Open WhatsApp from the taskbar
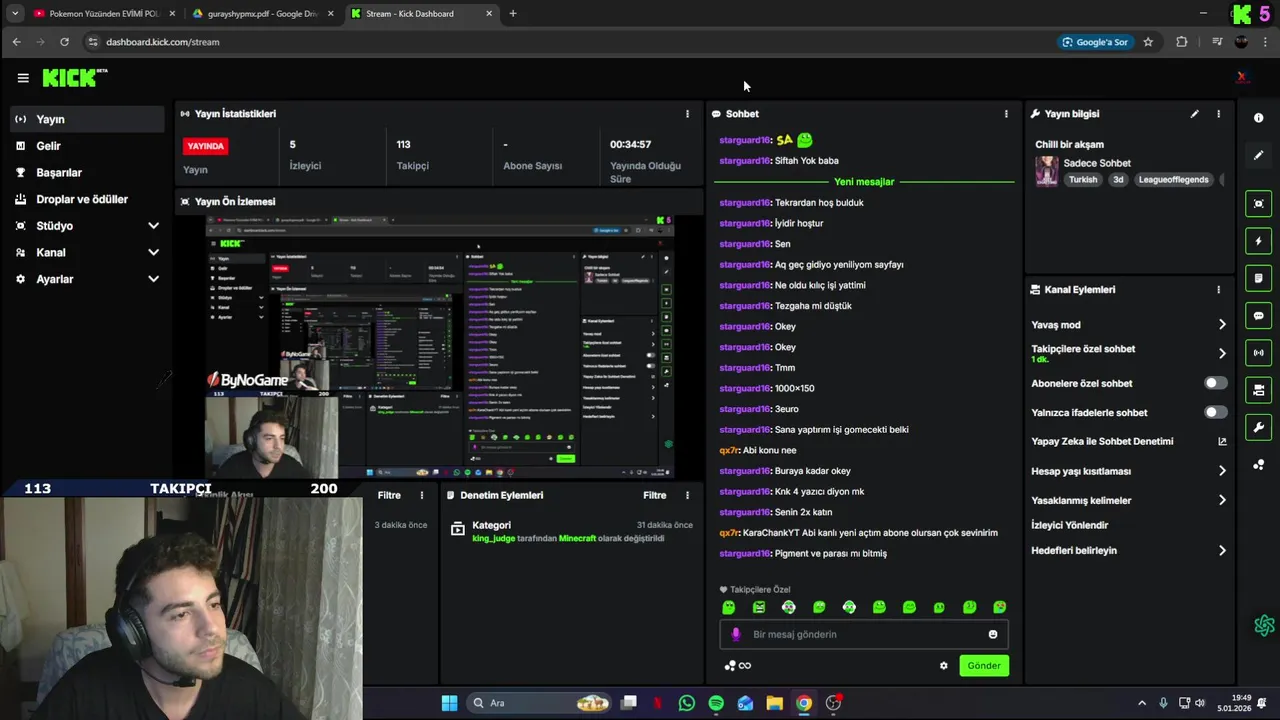This screenshot has height=720, width=1280. (x=686, y=703)
